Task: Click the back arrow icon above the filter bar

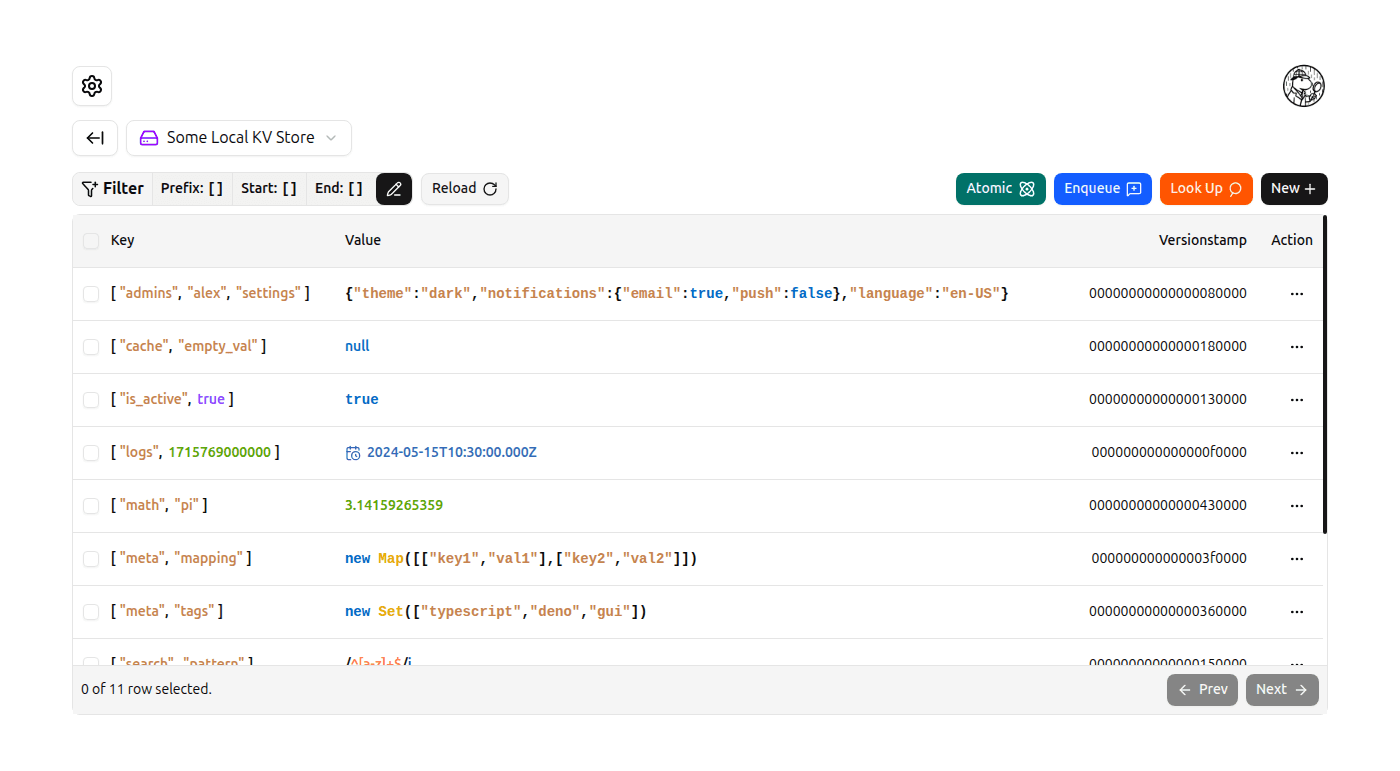Action: coord(94,137)
